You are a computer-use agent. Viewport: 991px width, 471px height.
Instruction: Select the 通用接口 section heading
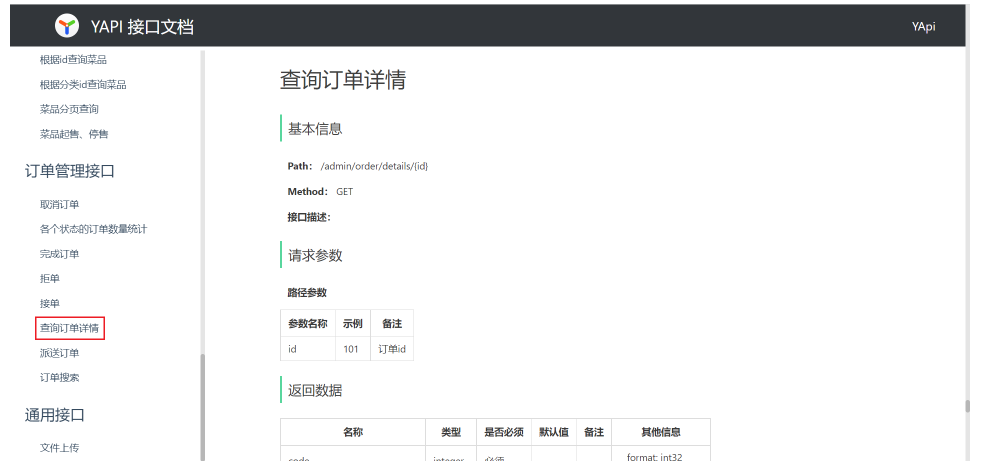(54, 415)
